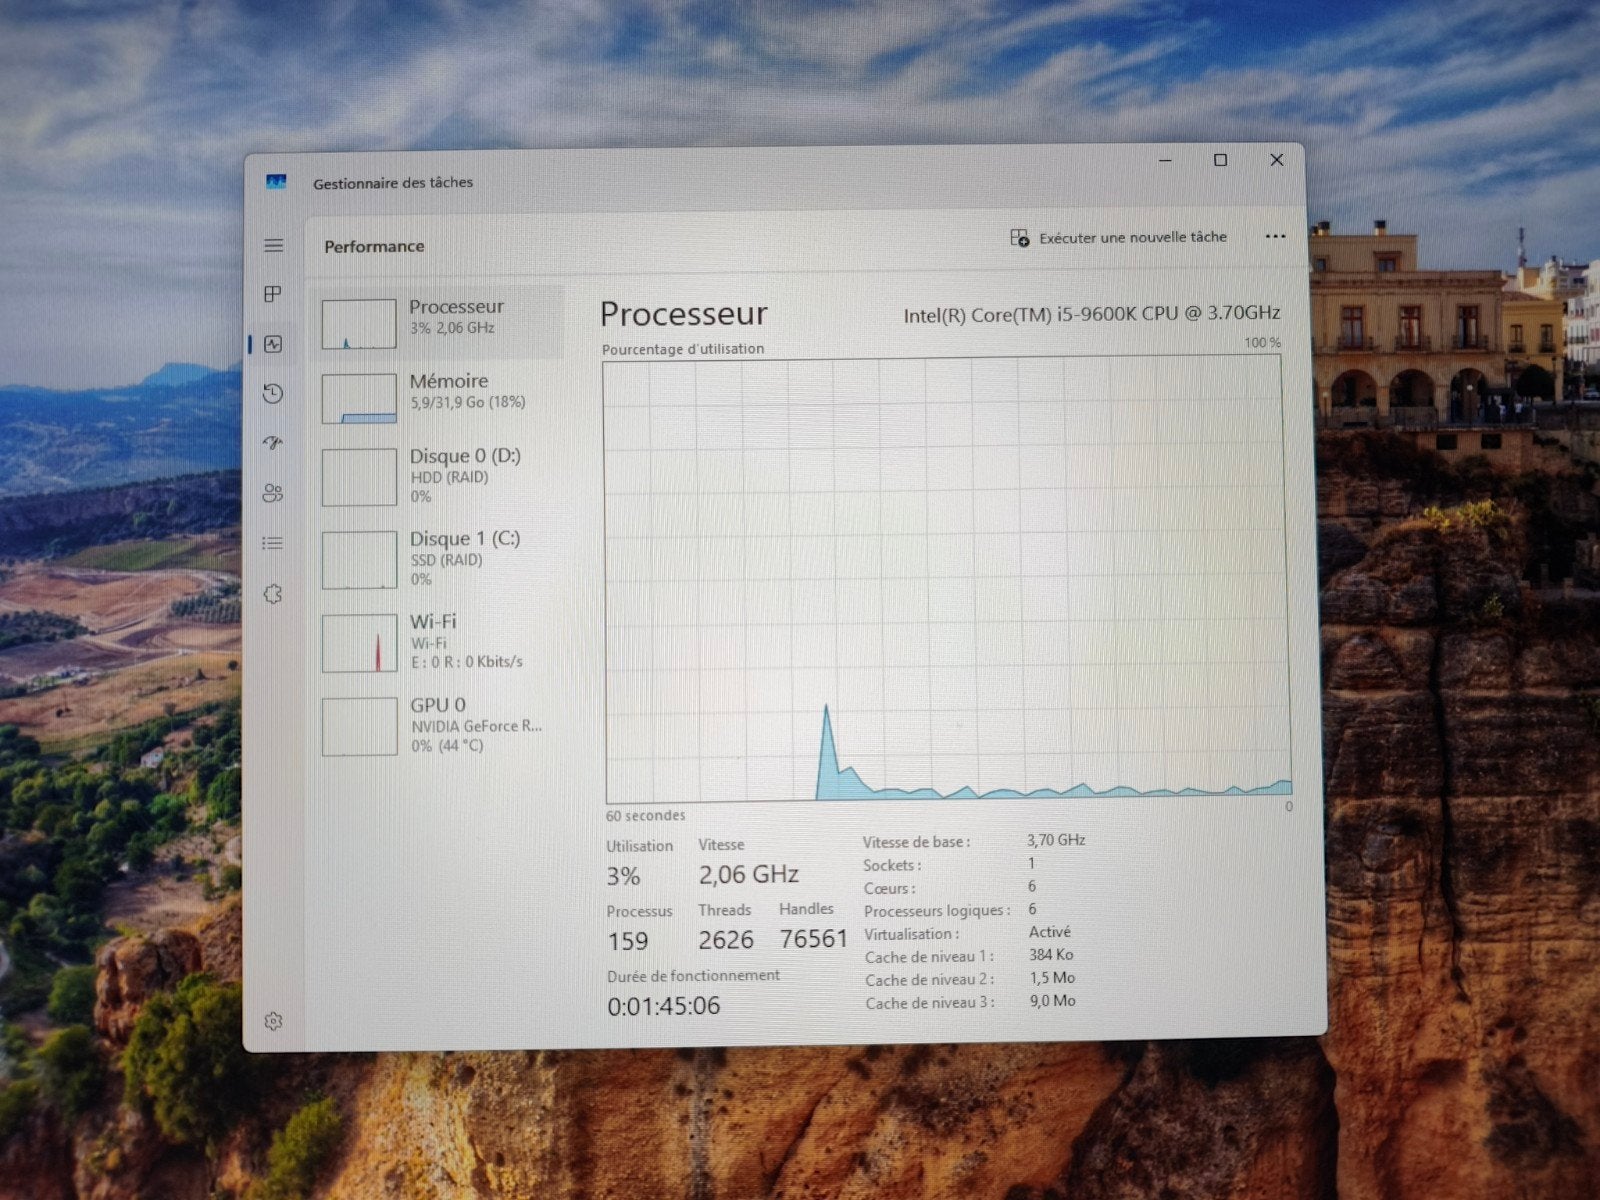Click the 159 Processus value
Viewport: 1600px width, 1200px height.
pyautogui.click(x=628, y=941)
